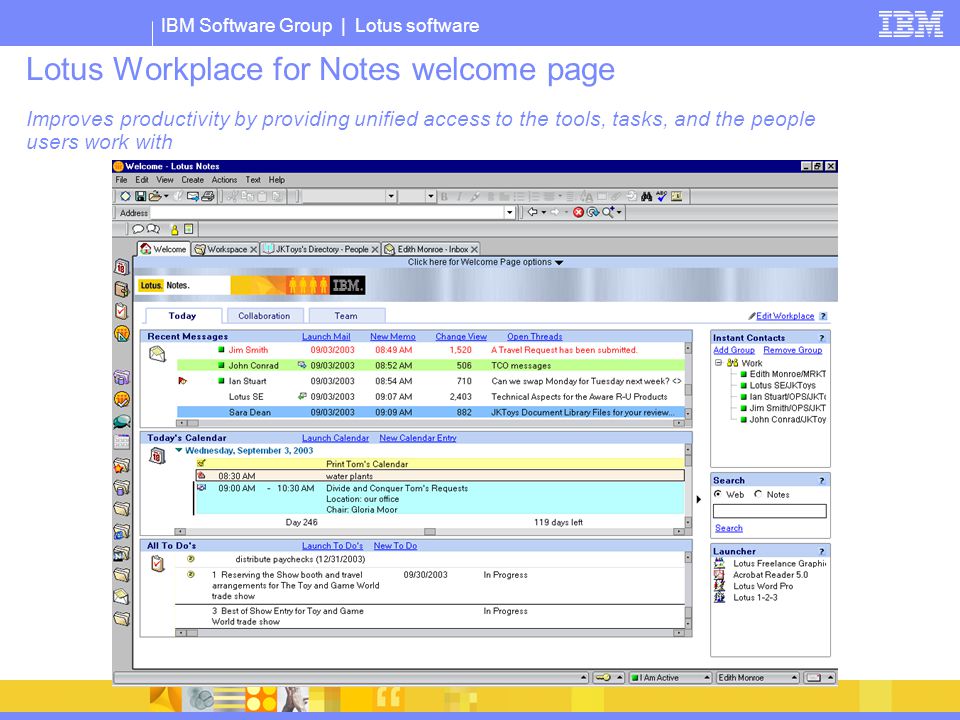This screenshot has width=960, height=720.
Task: Click the New To Do link
Action: click(x=395, y=546)
